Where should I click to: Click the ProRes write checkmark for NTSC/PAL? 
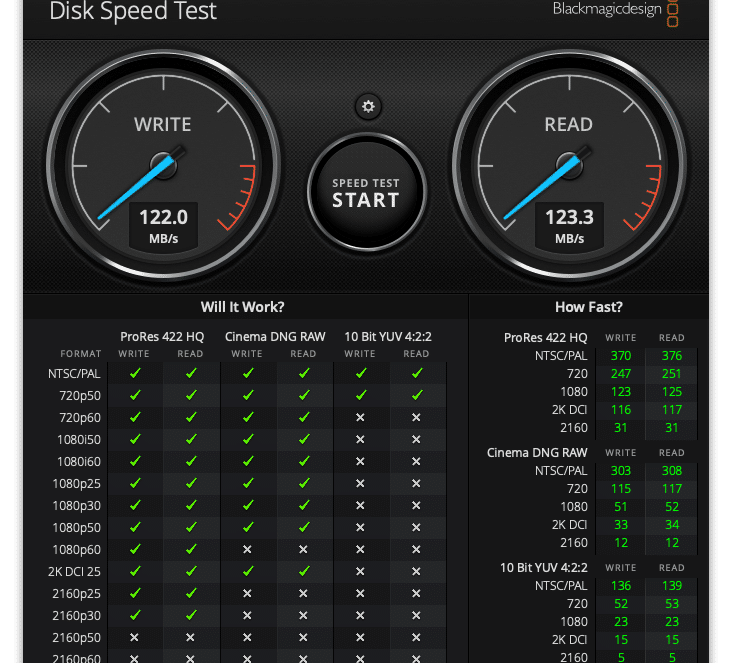click(x=135, y=373)
